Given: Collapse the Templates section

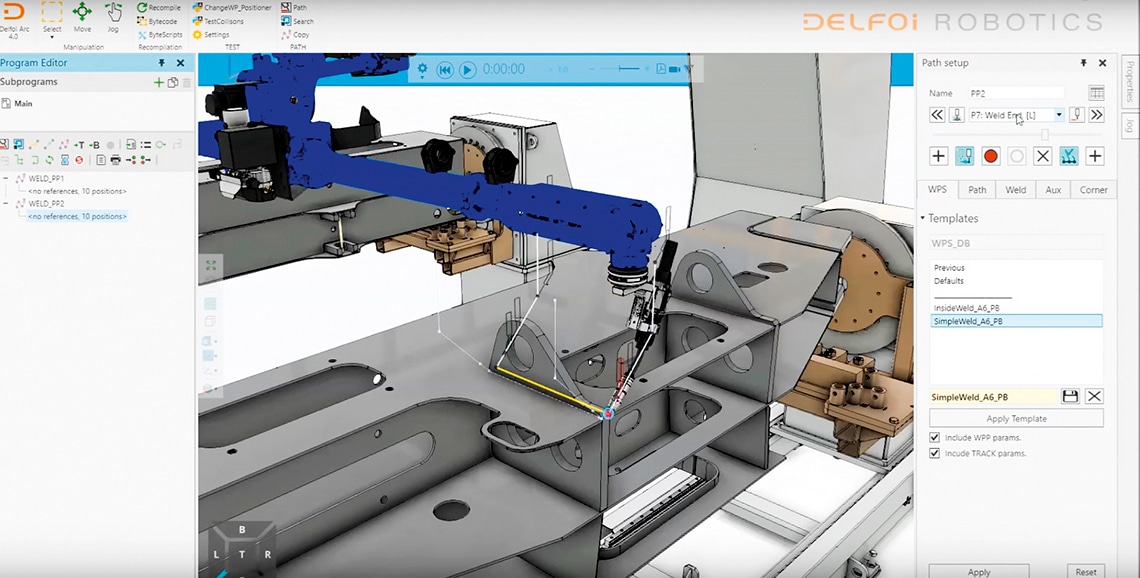Looking at the screenshot, I should click(x=923, y=218).
